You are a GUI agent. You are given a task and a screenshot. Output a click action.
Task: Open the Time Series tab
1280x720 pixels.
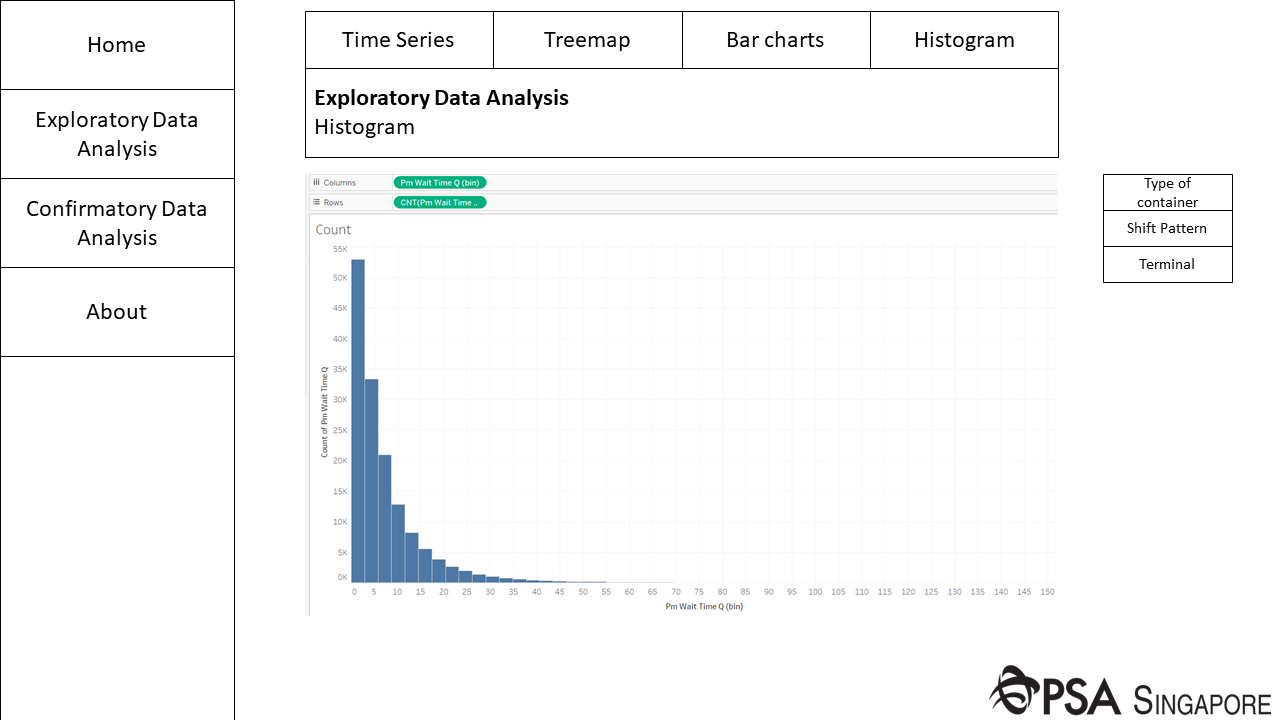[x=398, y=40]
